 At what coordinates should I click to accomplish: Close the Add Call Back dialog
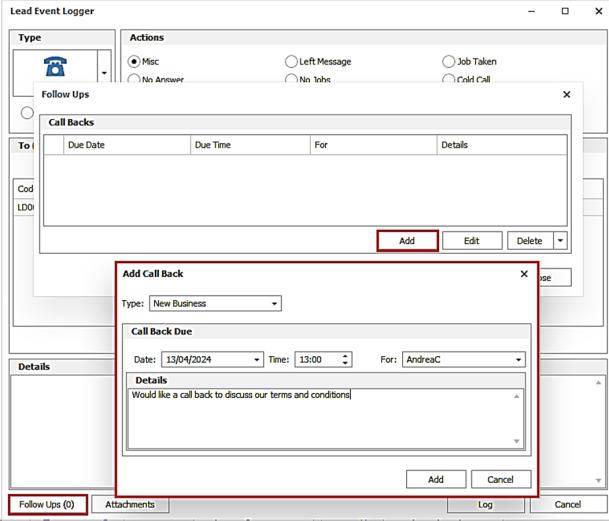tap(524, 274)
